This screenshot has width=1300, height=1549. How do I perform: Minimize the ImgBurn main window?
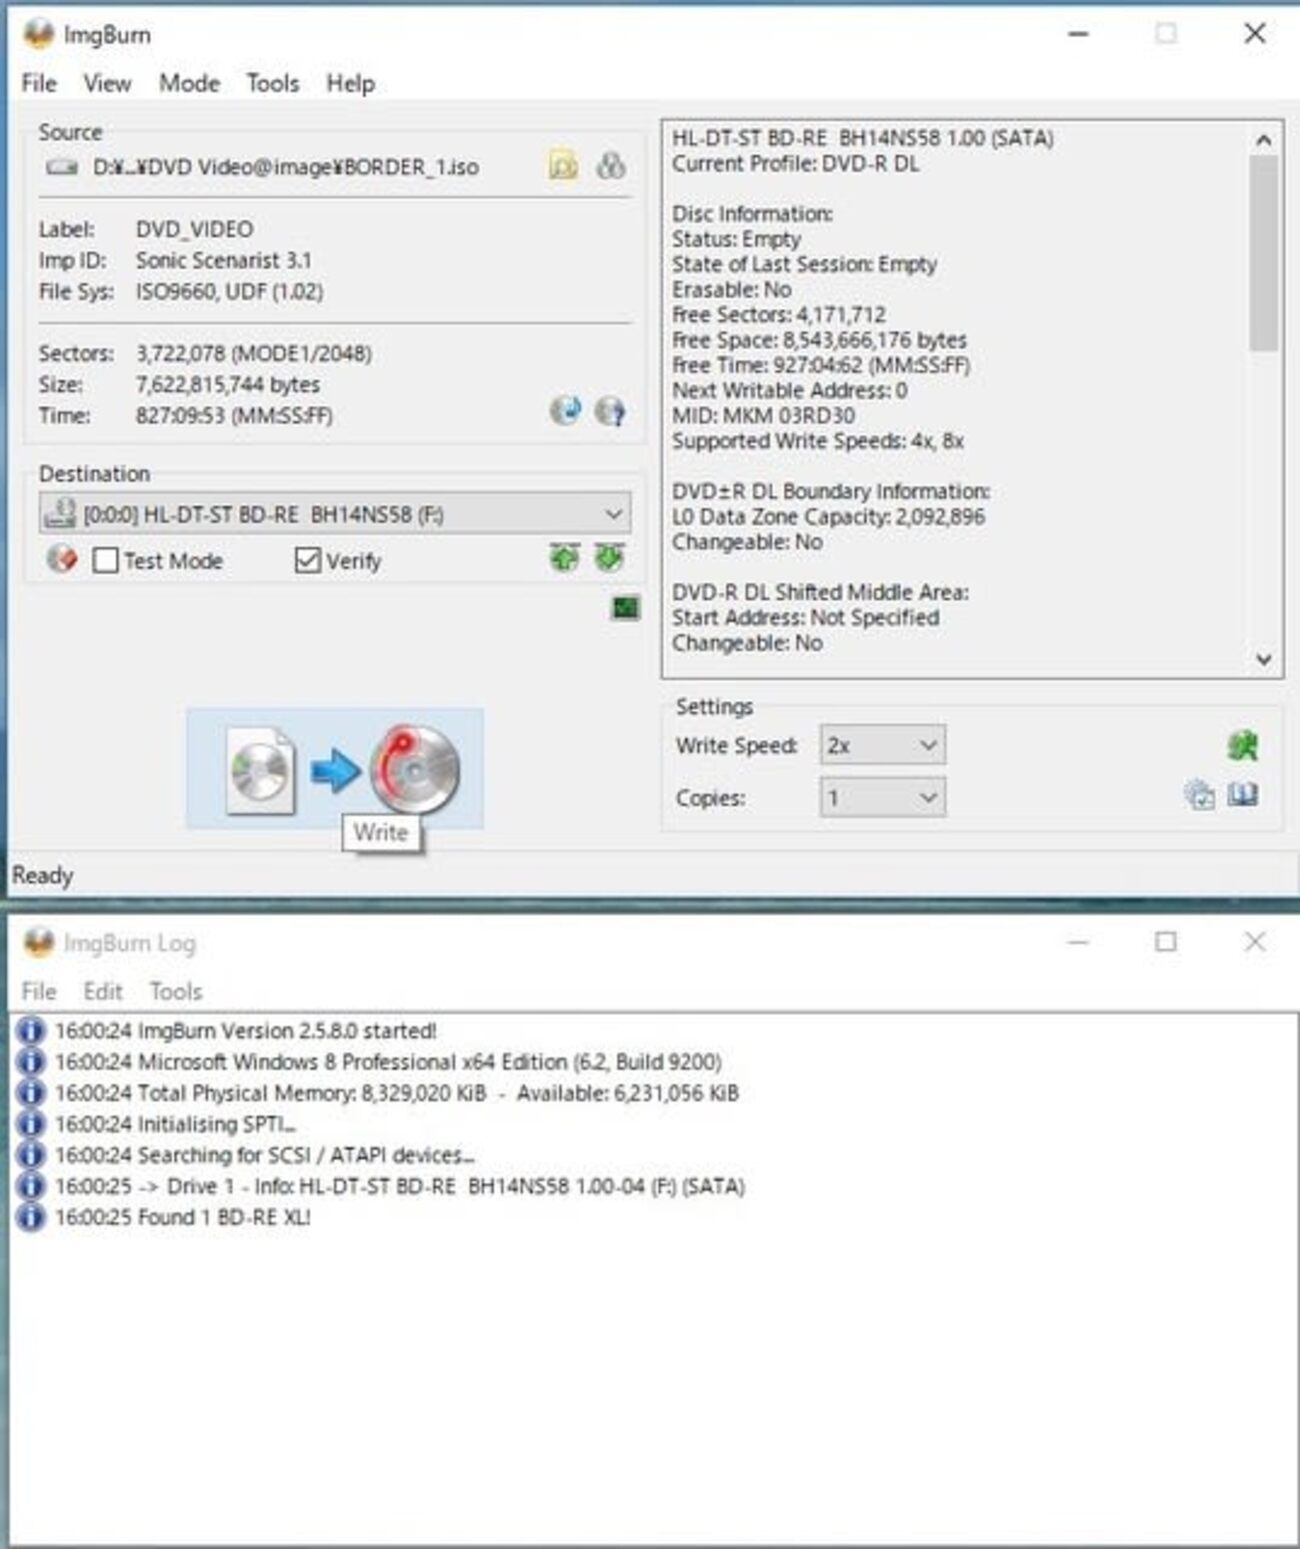[1078, 34]
